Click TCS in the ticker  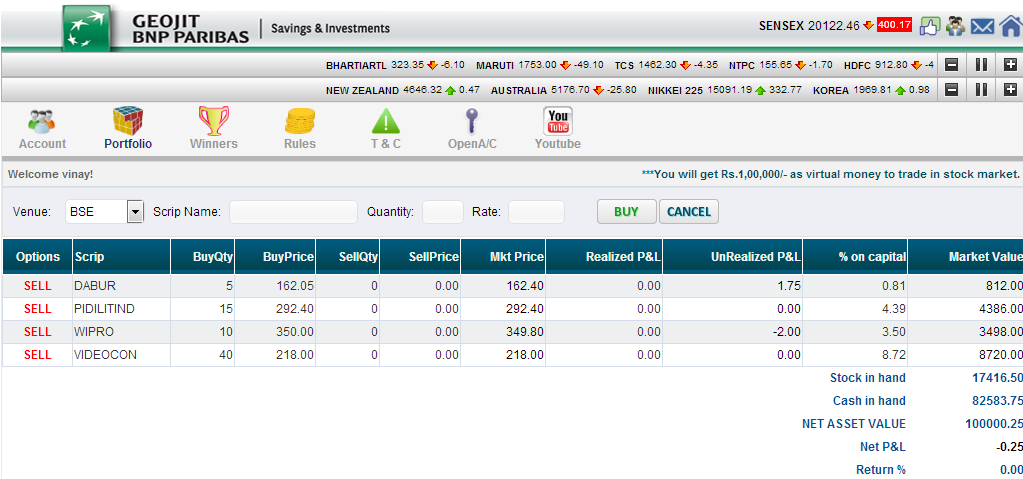625,65
